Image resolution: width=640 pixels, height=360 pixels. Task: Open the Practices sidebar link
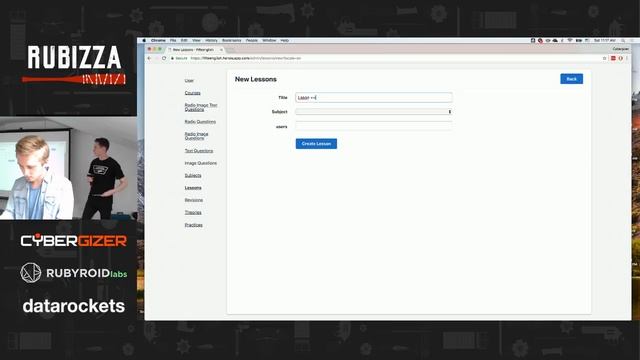click(193, 225)
